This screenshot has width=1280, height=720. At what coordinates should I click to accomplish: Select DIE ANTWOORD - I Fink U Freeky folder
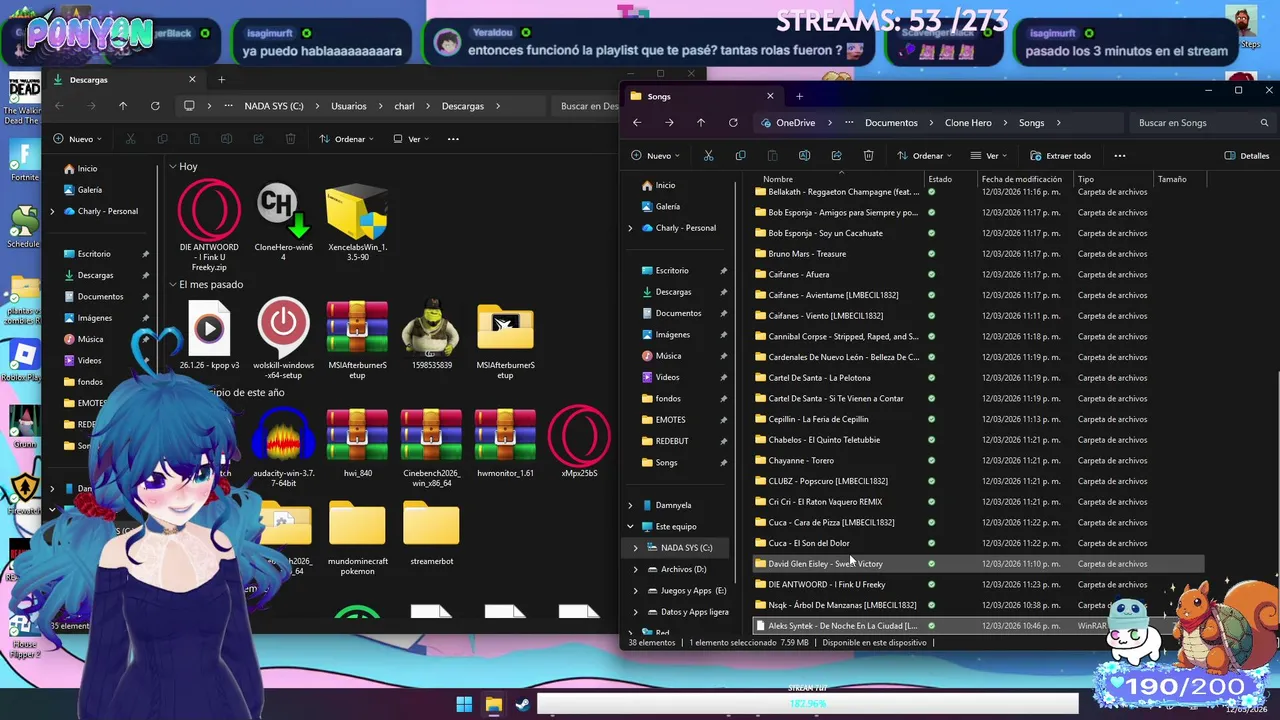pos(980,584)
